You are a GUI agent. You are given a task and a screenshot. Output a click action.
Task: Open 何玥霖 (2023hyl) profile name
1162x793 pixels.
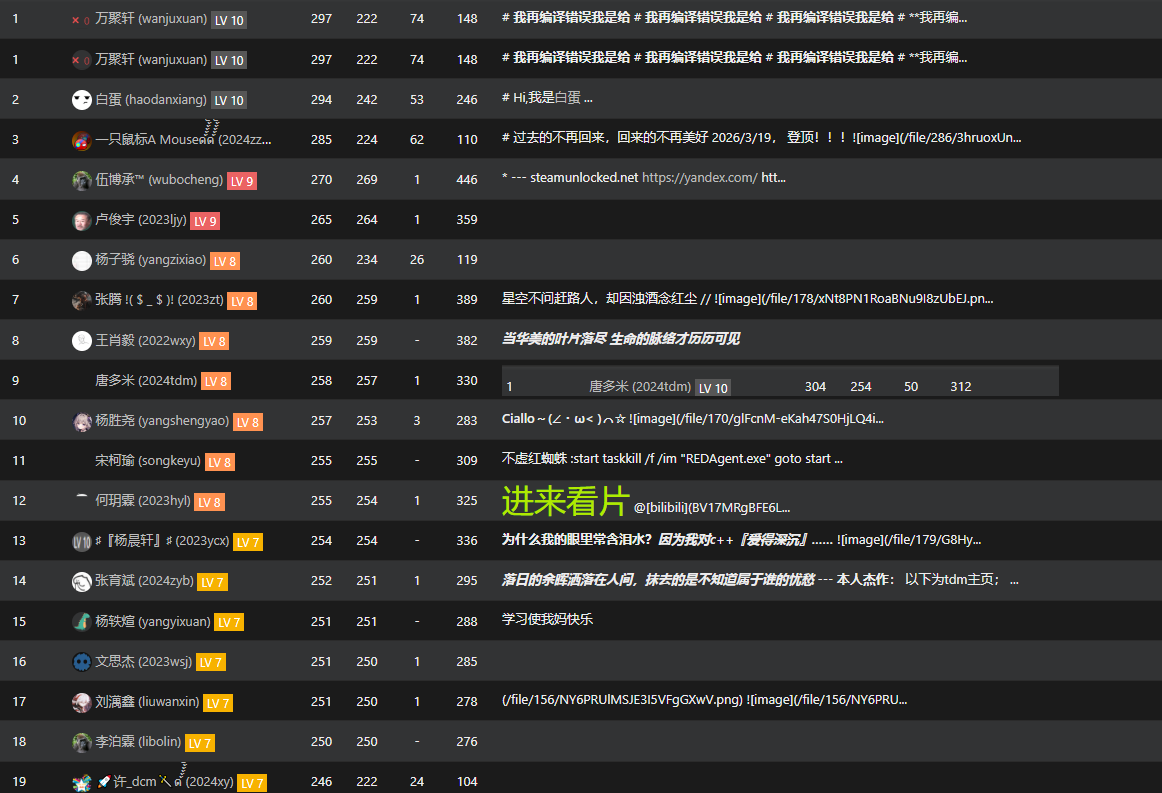143,500
